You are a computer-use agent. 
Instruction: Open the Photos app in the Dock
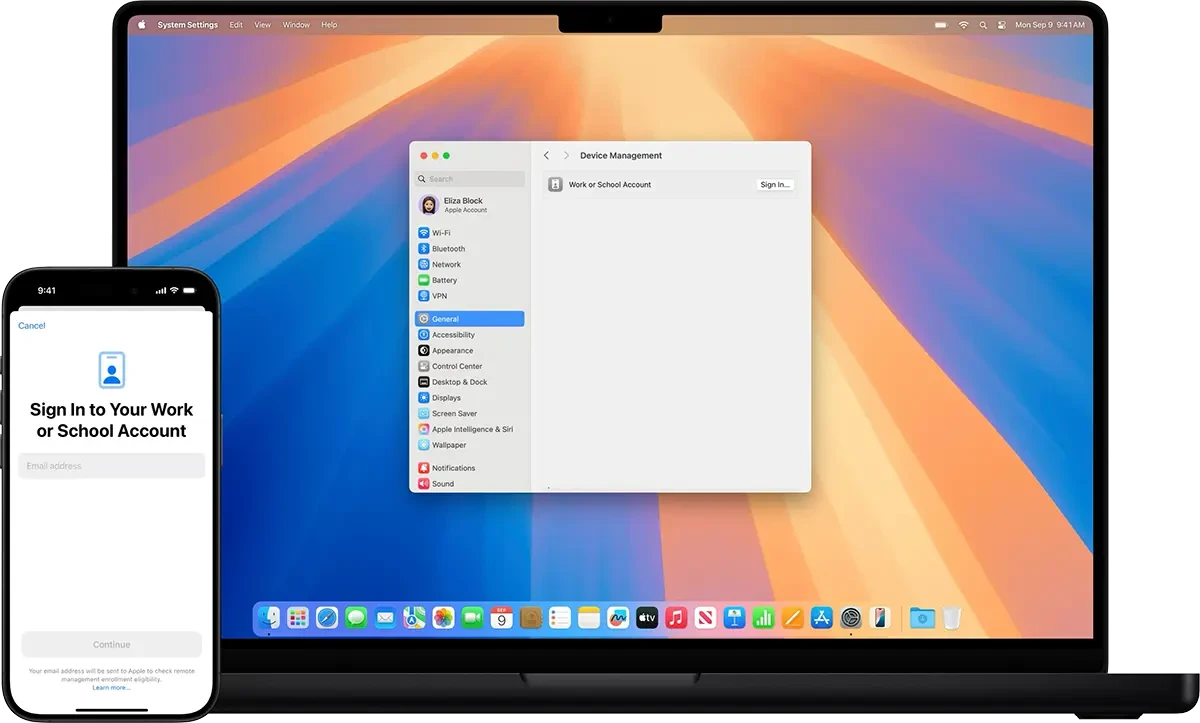(x=443, y=618)
